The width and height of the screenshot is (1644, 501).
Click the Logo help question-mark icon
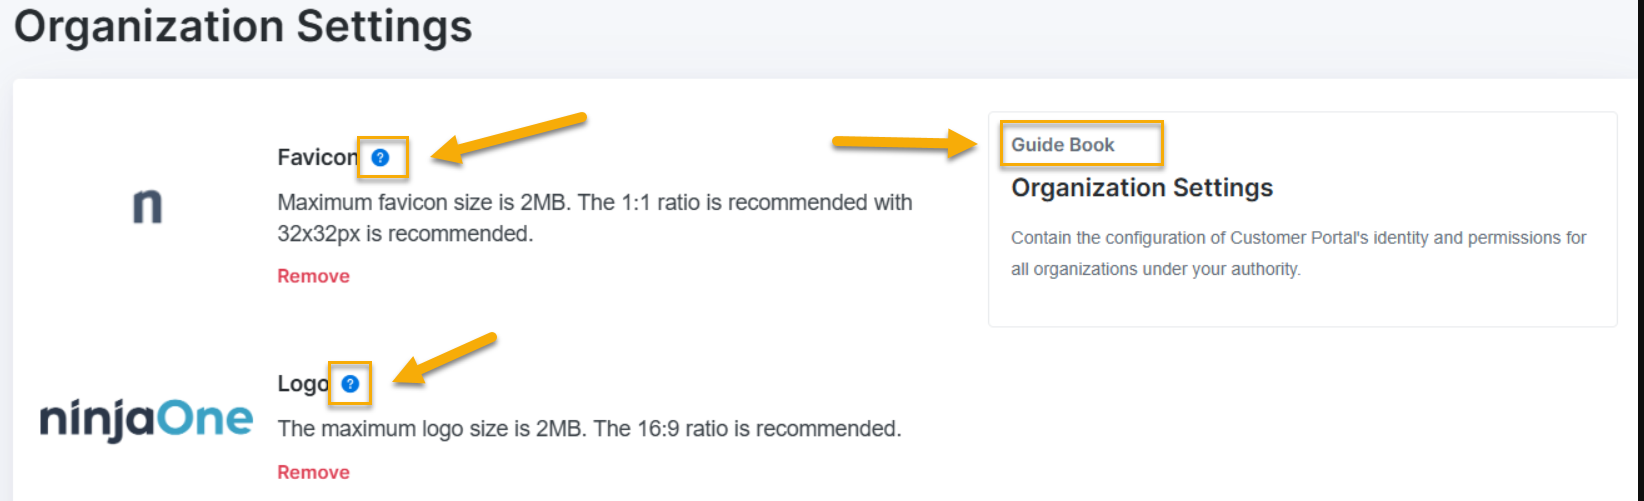pos(350,383)
